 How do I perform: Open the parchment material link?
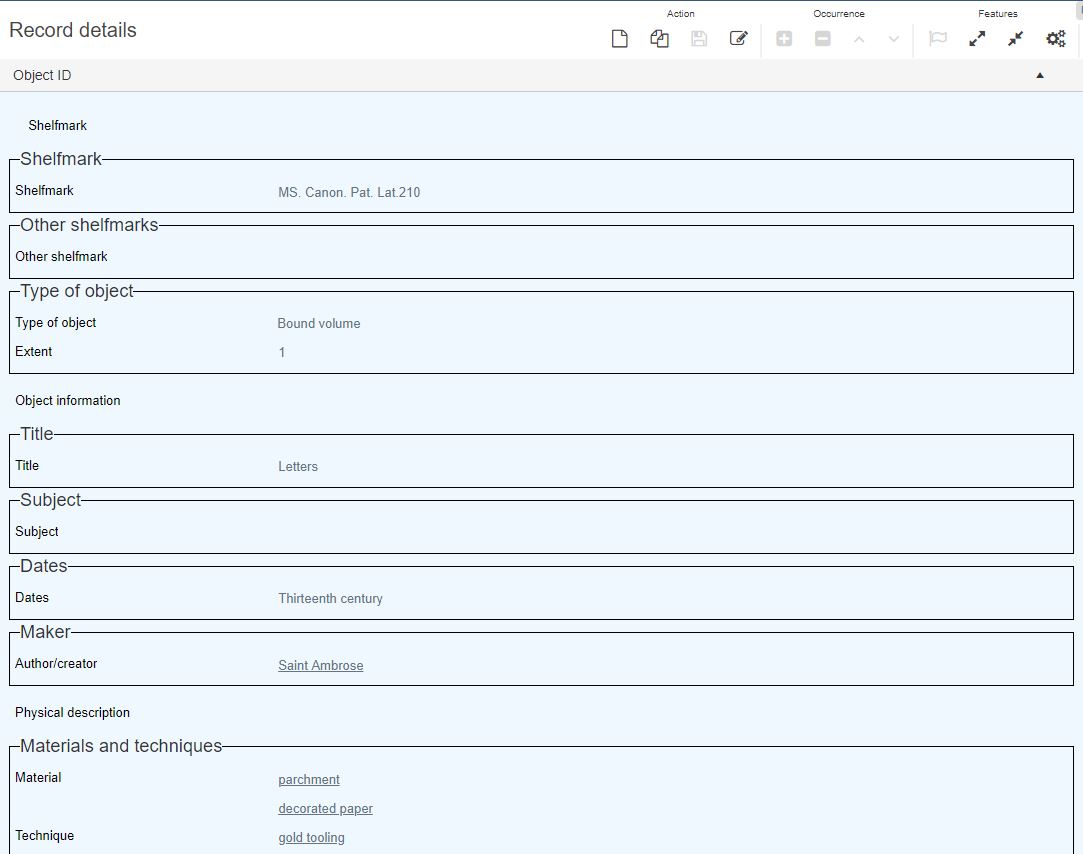309,780
